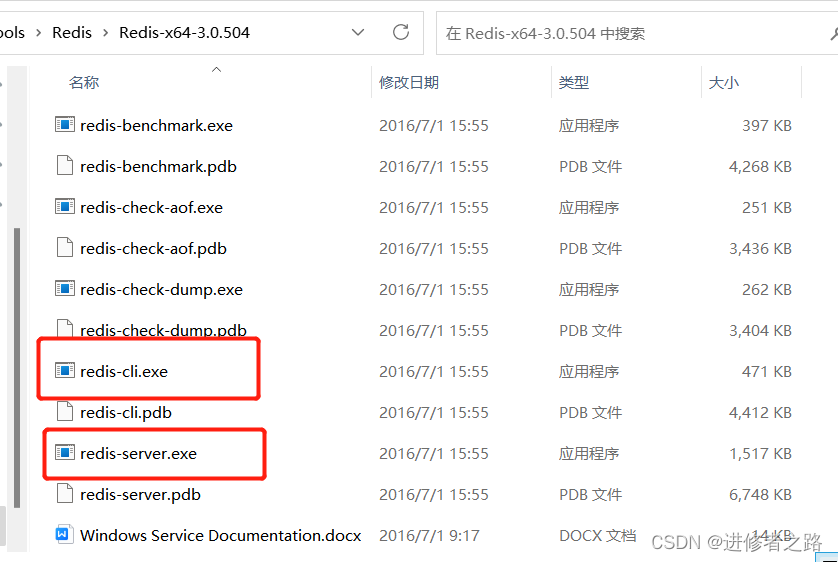Sort files by the 修改日期 column header
This screenshot has height=562, width=838.
point(409,82)
